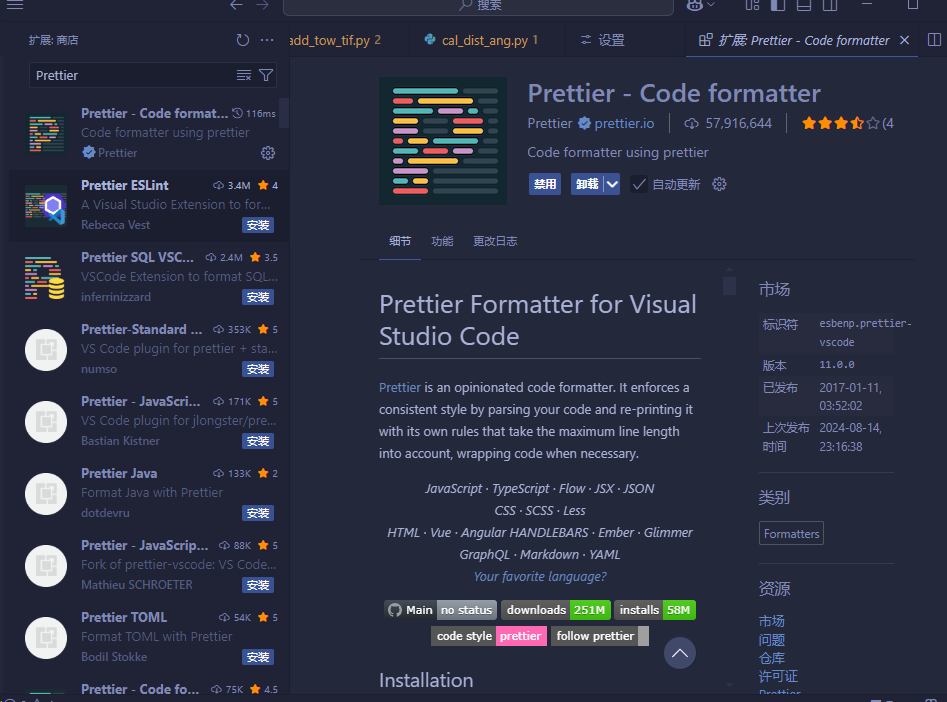Viewport: 947px width, 702px height.
Task: Click the title bar search command center
Action: pos(478,6)
